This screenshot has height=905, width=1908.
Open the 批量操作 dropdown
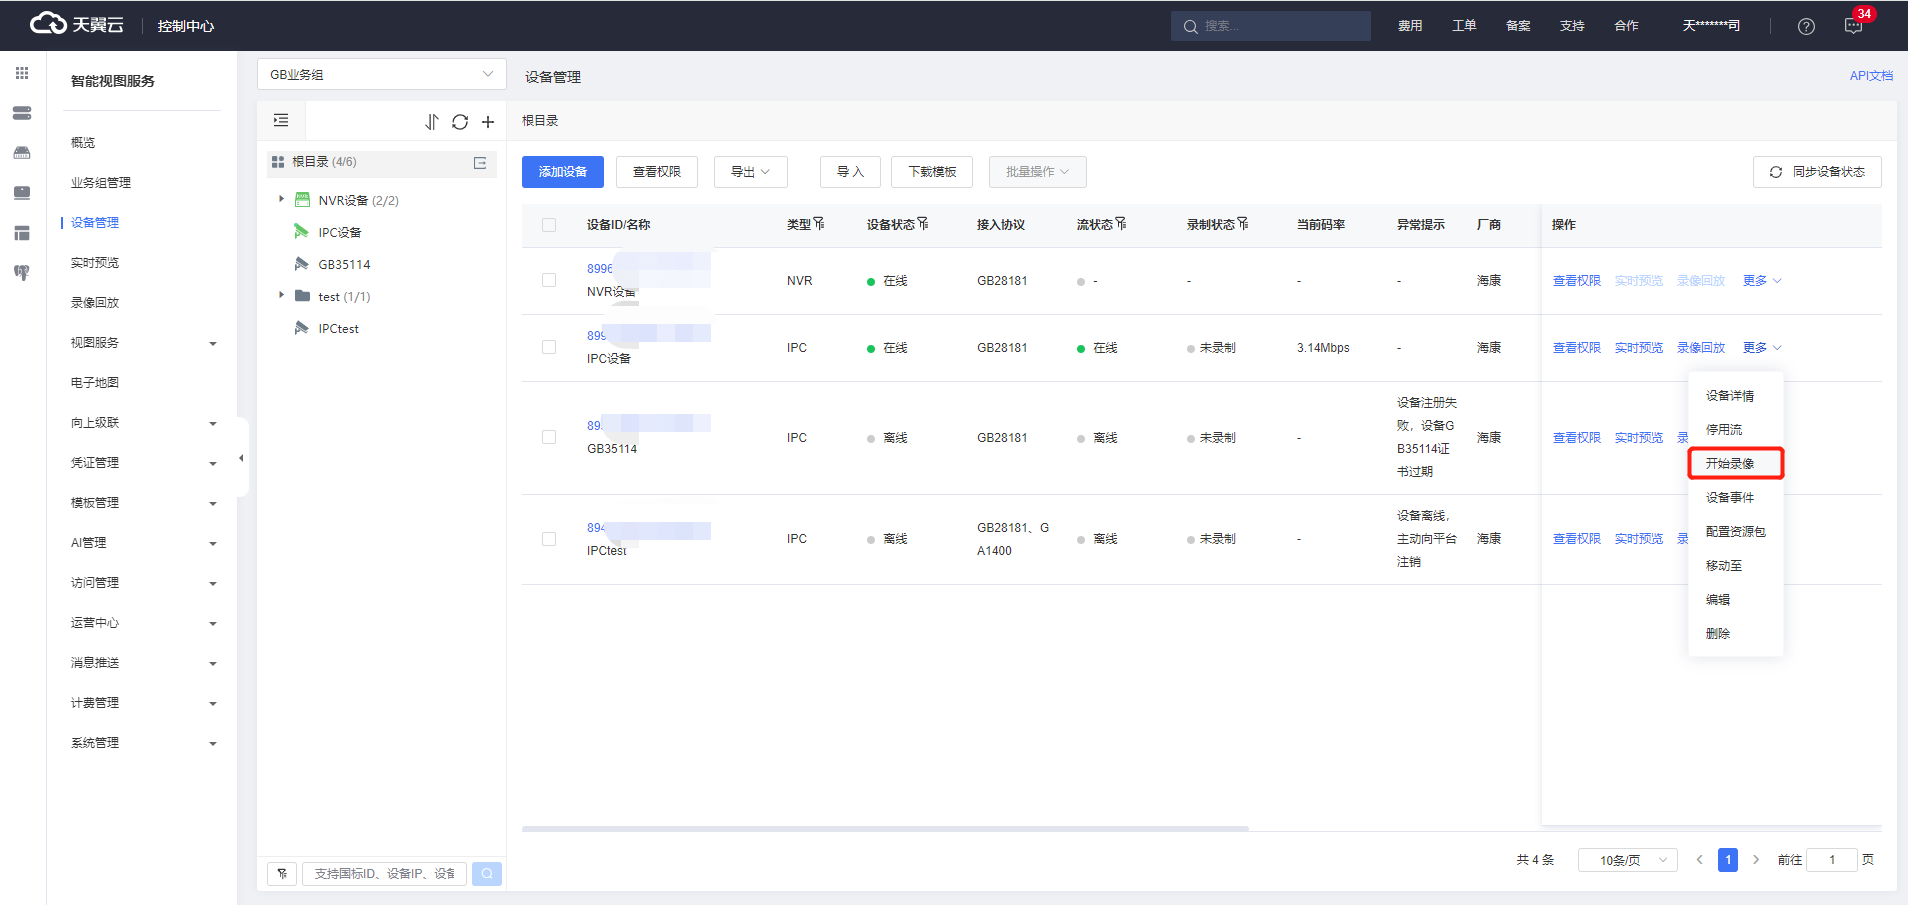tap(1038, 172)
